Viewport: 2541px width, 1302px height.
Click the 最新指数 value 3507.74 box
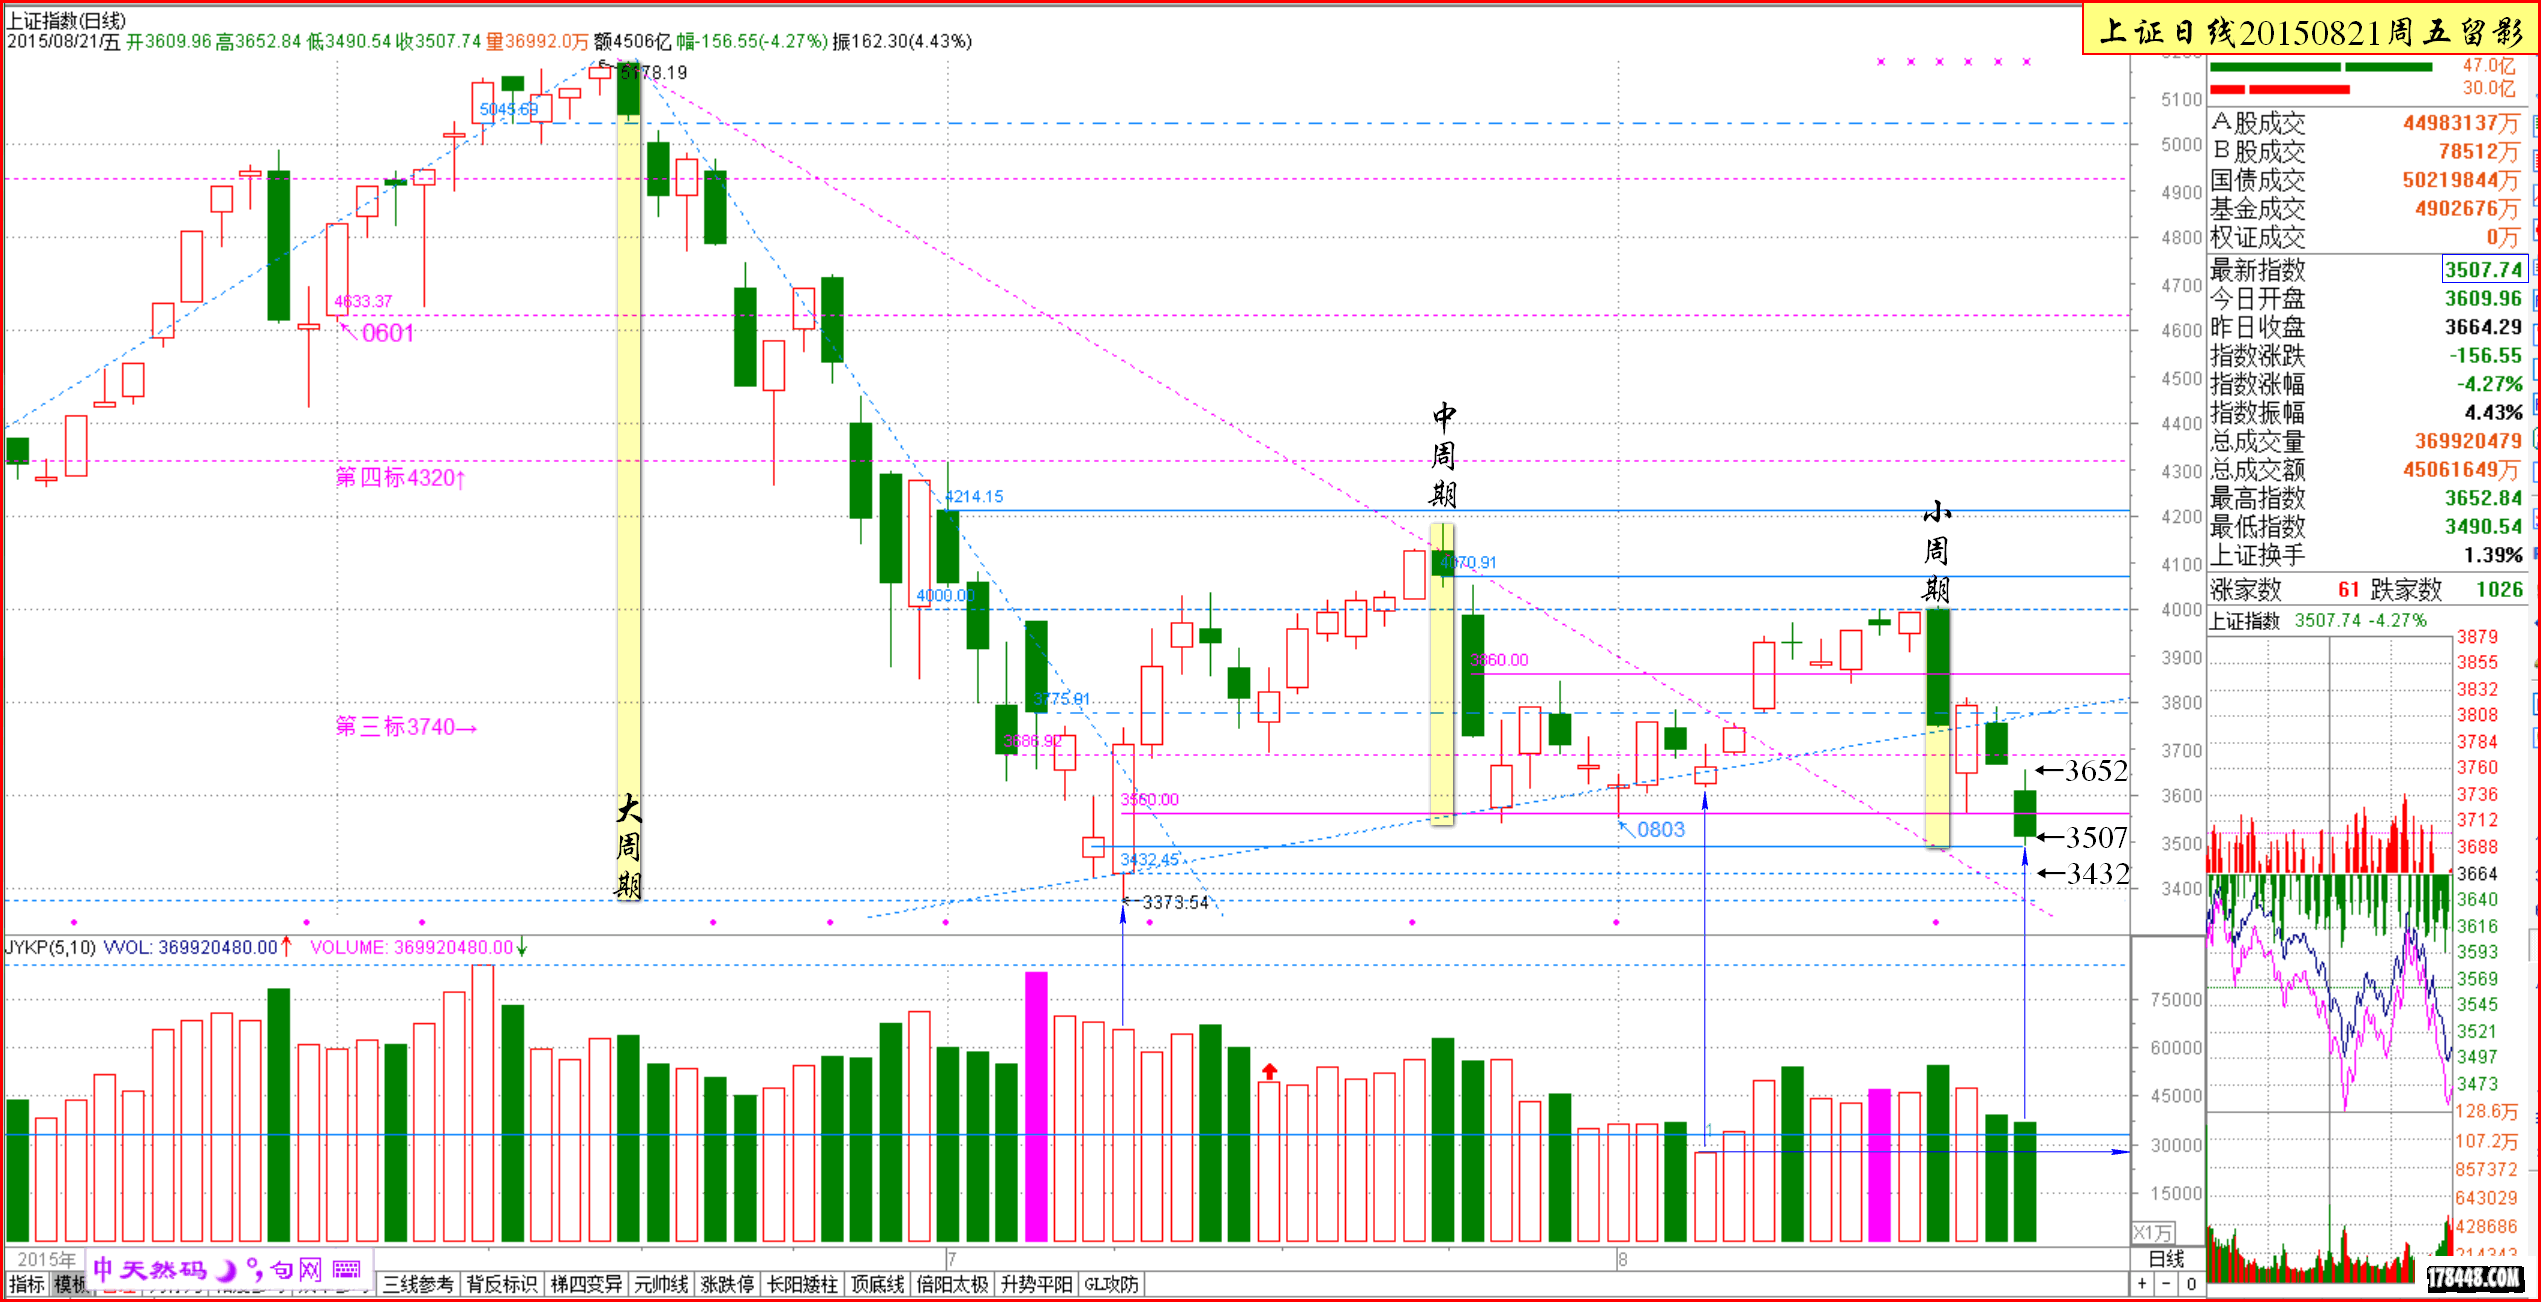coord(2484,269)
